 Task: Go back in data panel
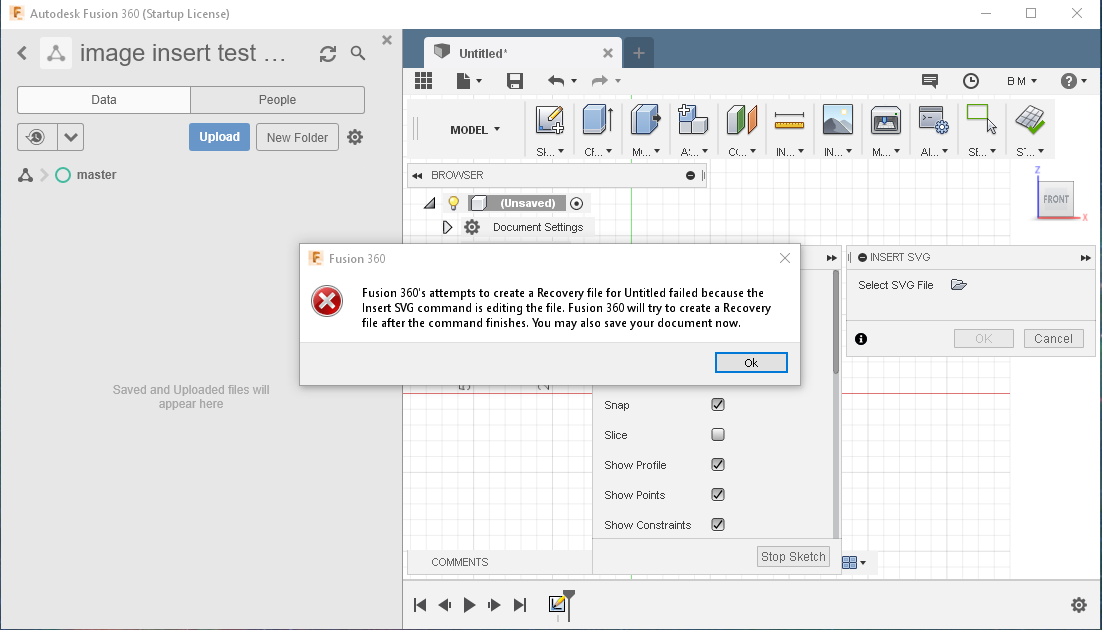(x=22, y=53)
